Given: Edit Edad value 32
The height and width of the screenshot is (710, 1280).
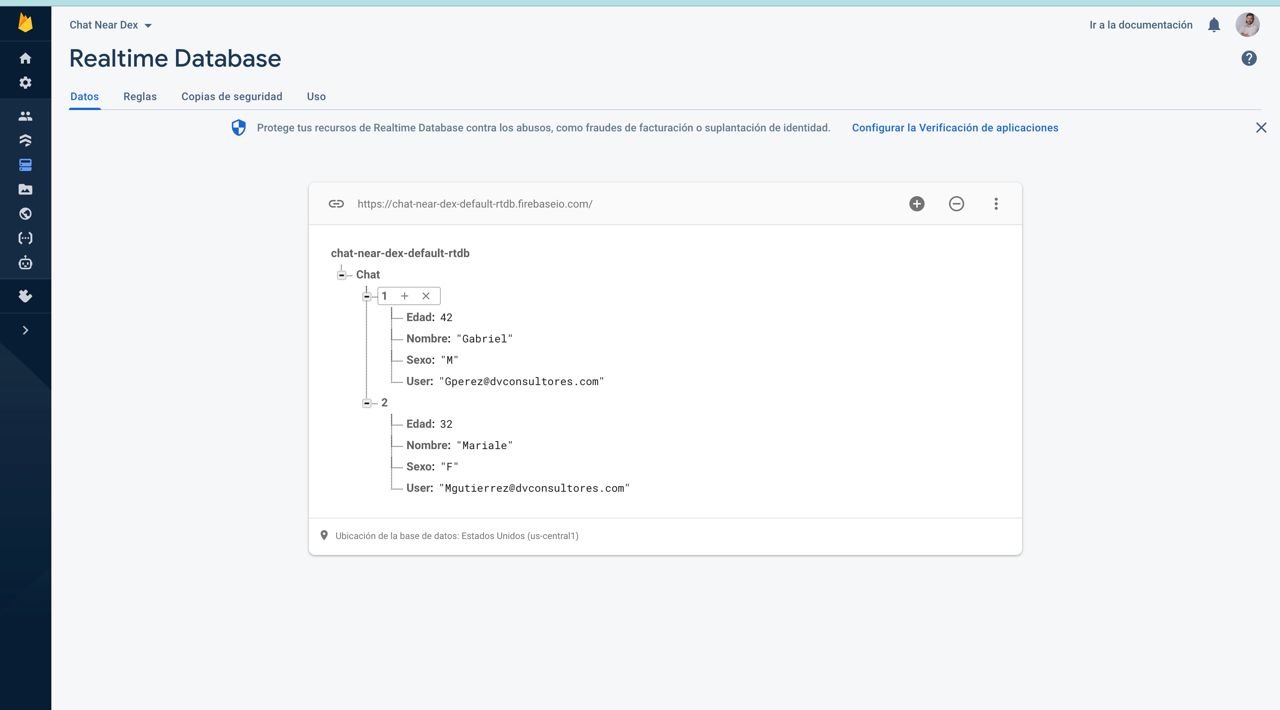Looking at the screenshot, I should (x=446, y=424).
